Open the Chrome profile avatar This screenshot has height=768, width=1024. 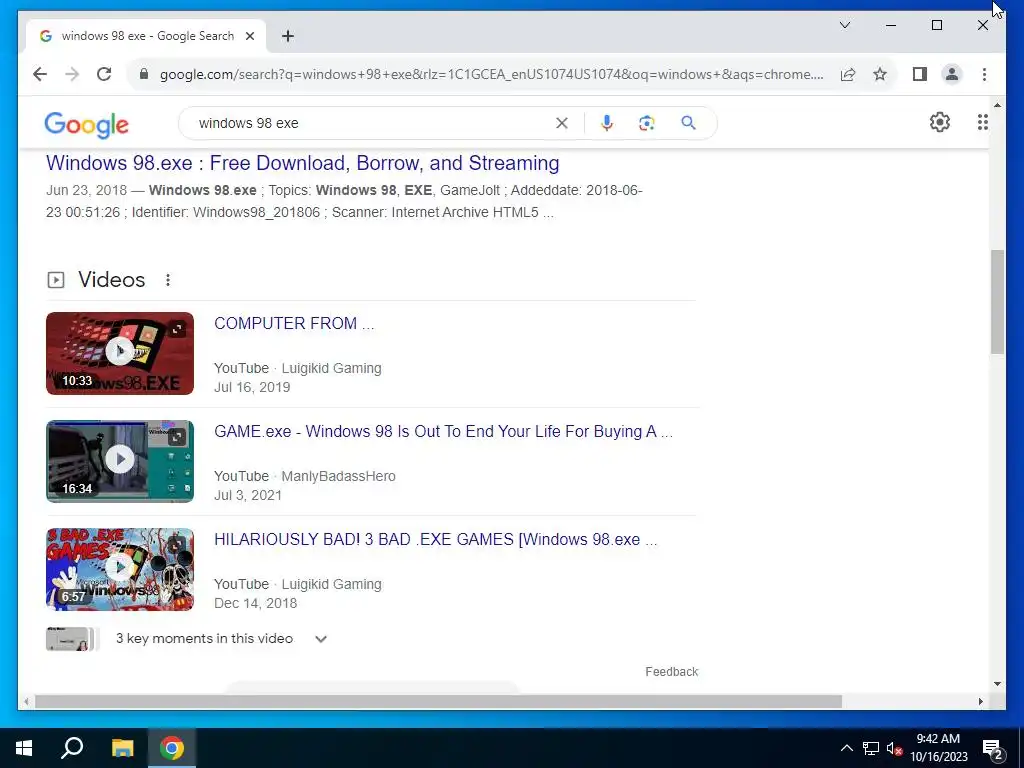(x=952, y=74)
